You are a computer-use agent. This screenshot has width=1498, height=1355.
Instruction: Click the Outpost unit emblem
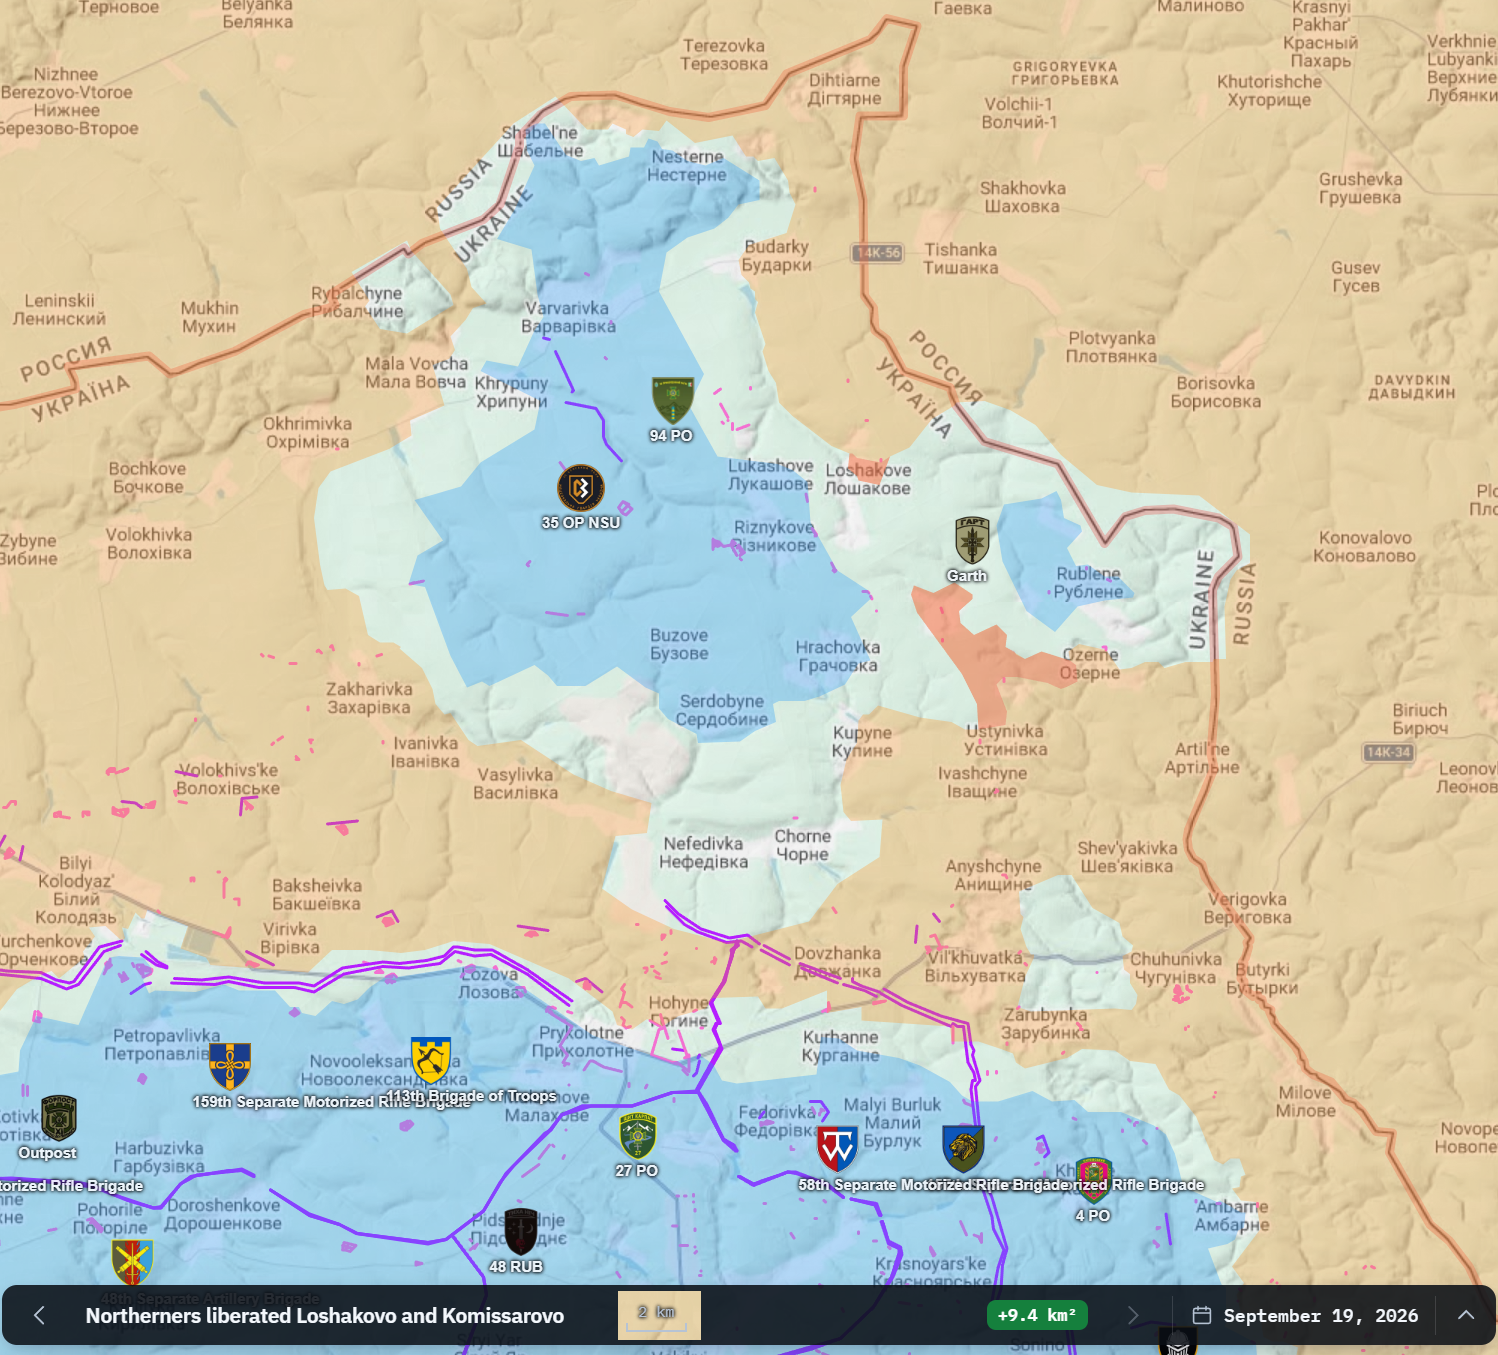(x=59, y=1118)
